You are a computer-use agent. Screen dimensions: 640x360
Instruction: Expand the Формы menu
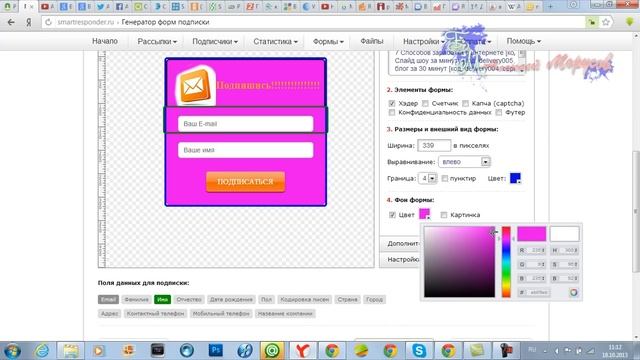pos(328,41)
